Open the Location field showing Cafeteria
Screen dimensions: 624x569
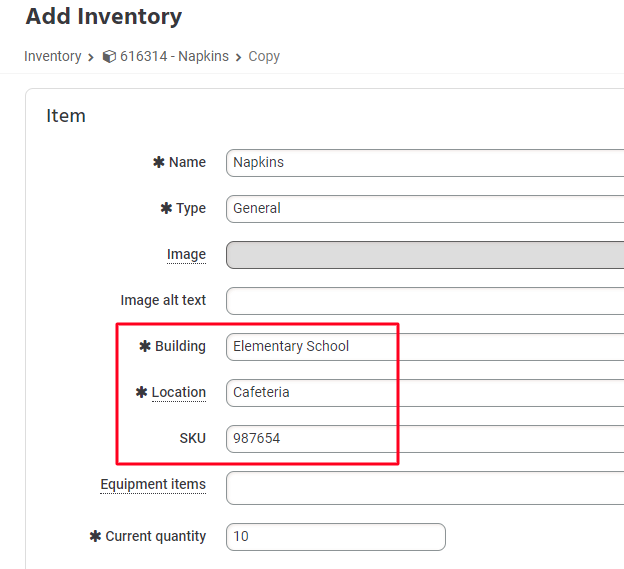425,393
